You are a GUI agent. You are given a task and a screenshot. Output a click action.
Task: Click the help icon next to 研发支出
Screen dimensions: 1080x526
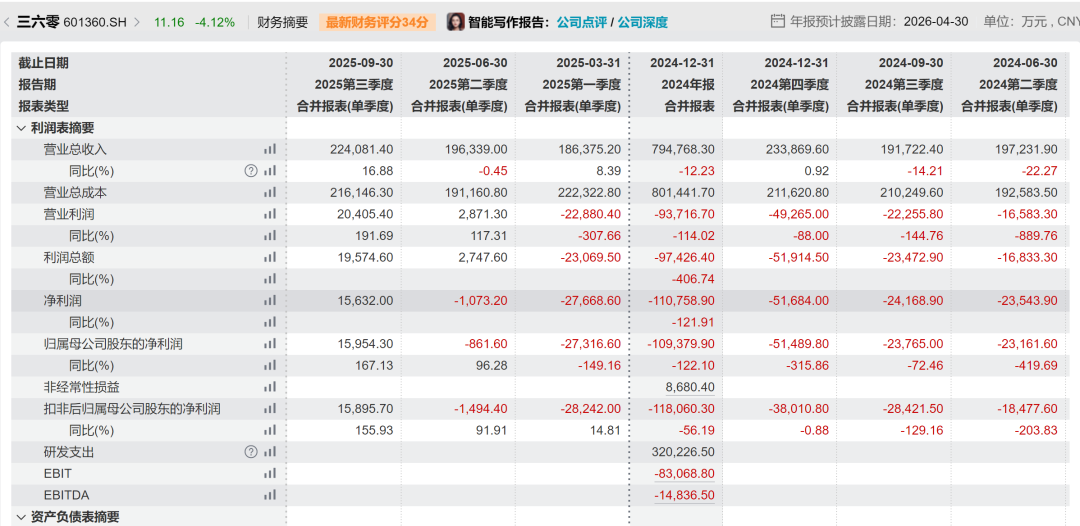pyautogui.click(x=251, y=452)
